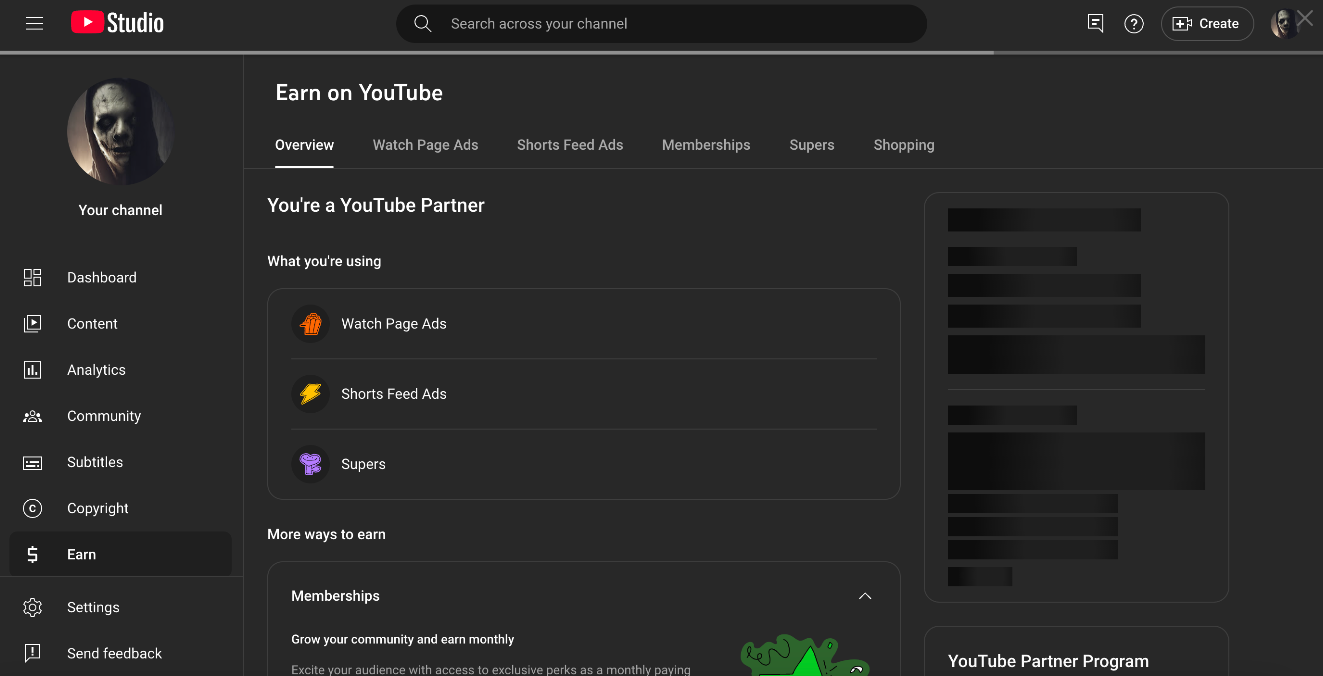Viewport: 1323px width, 676px height.
Task: Click the Analytics bar chart icon
Action: (x=32, y=370)
